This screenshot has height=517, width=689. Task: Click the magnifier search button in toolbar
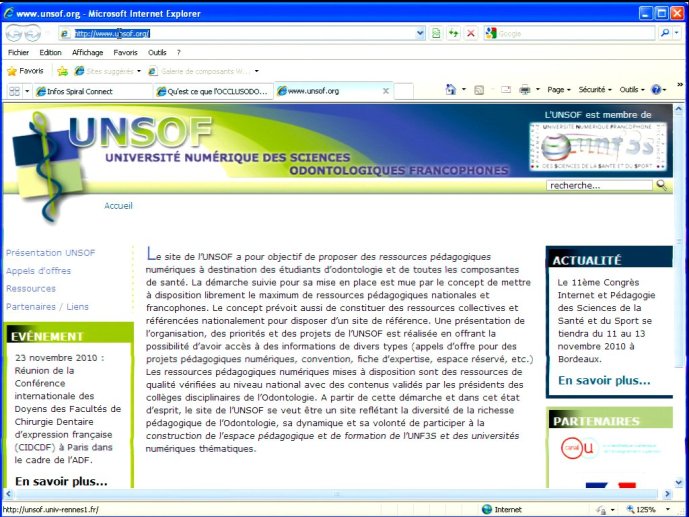tap(665, 33)
